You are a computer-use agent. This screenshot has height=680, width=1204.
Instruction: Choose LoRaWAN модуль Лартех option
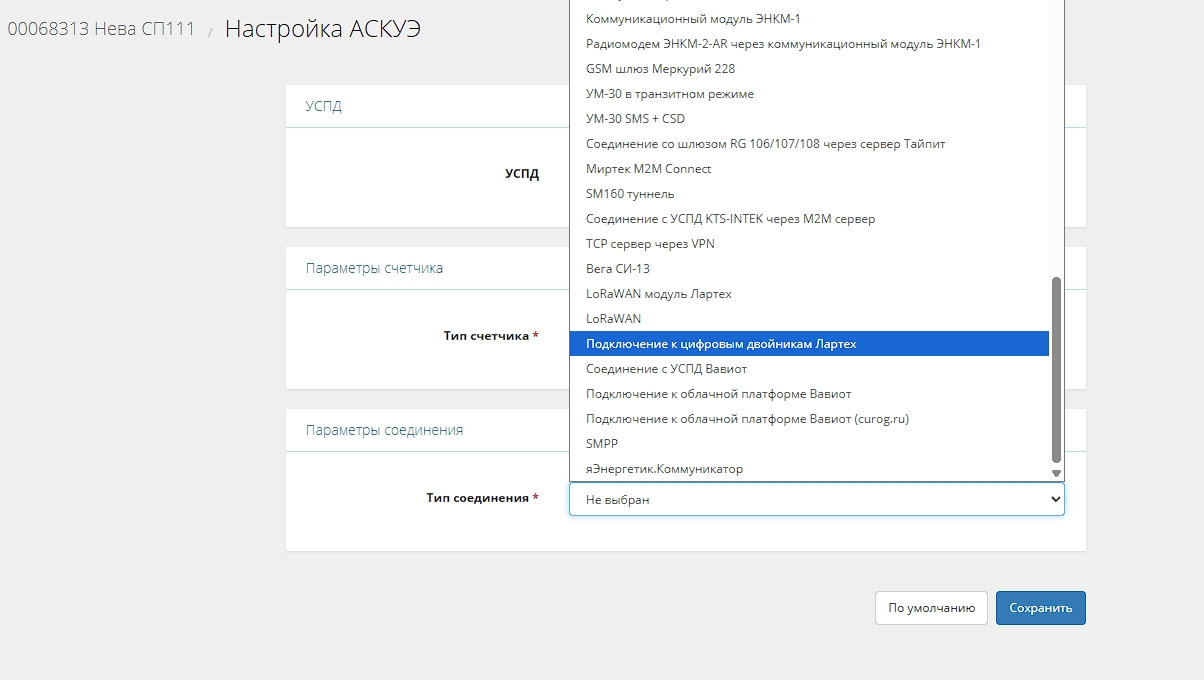[x=657, y=293]
